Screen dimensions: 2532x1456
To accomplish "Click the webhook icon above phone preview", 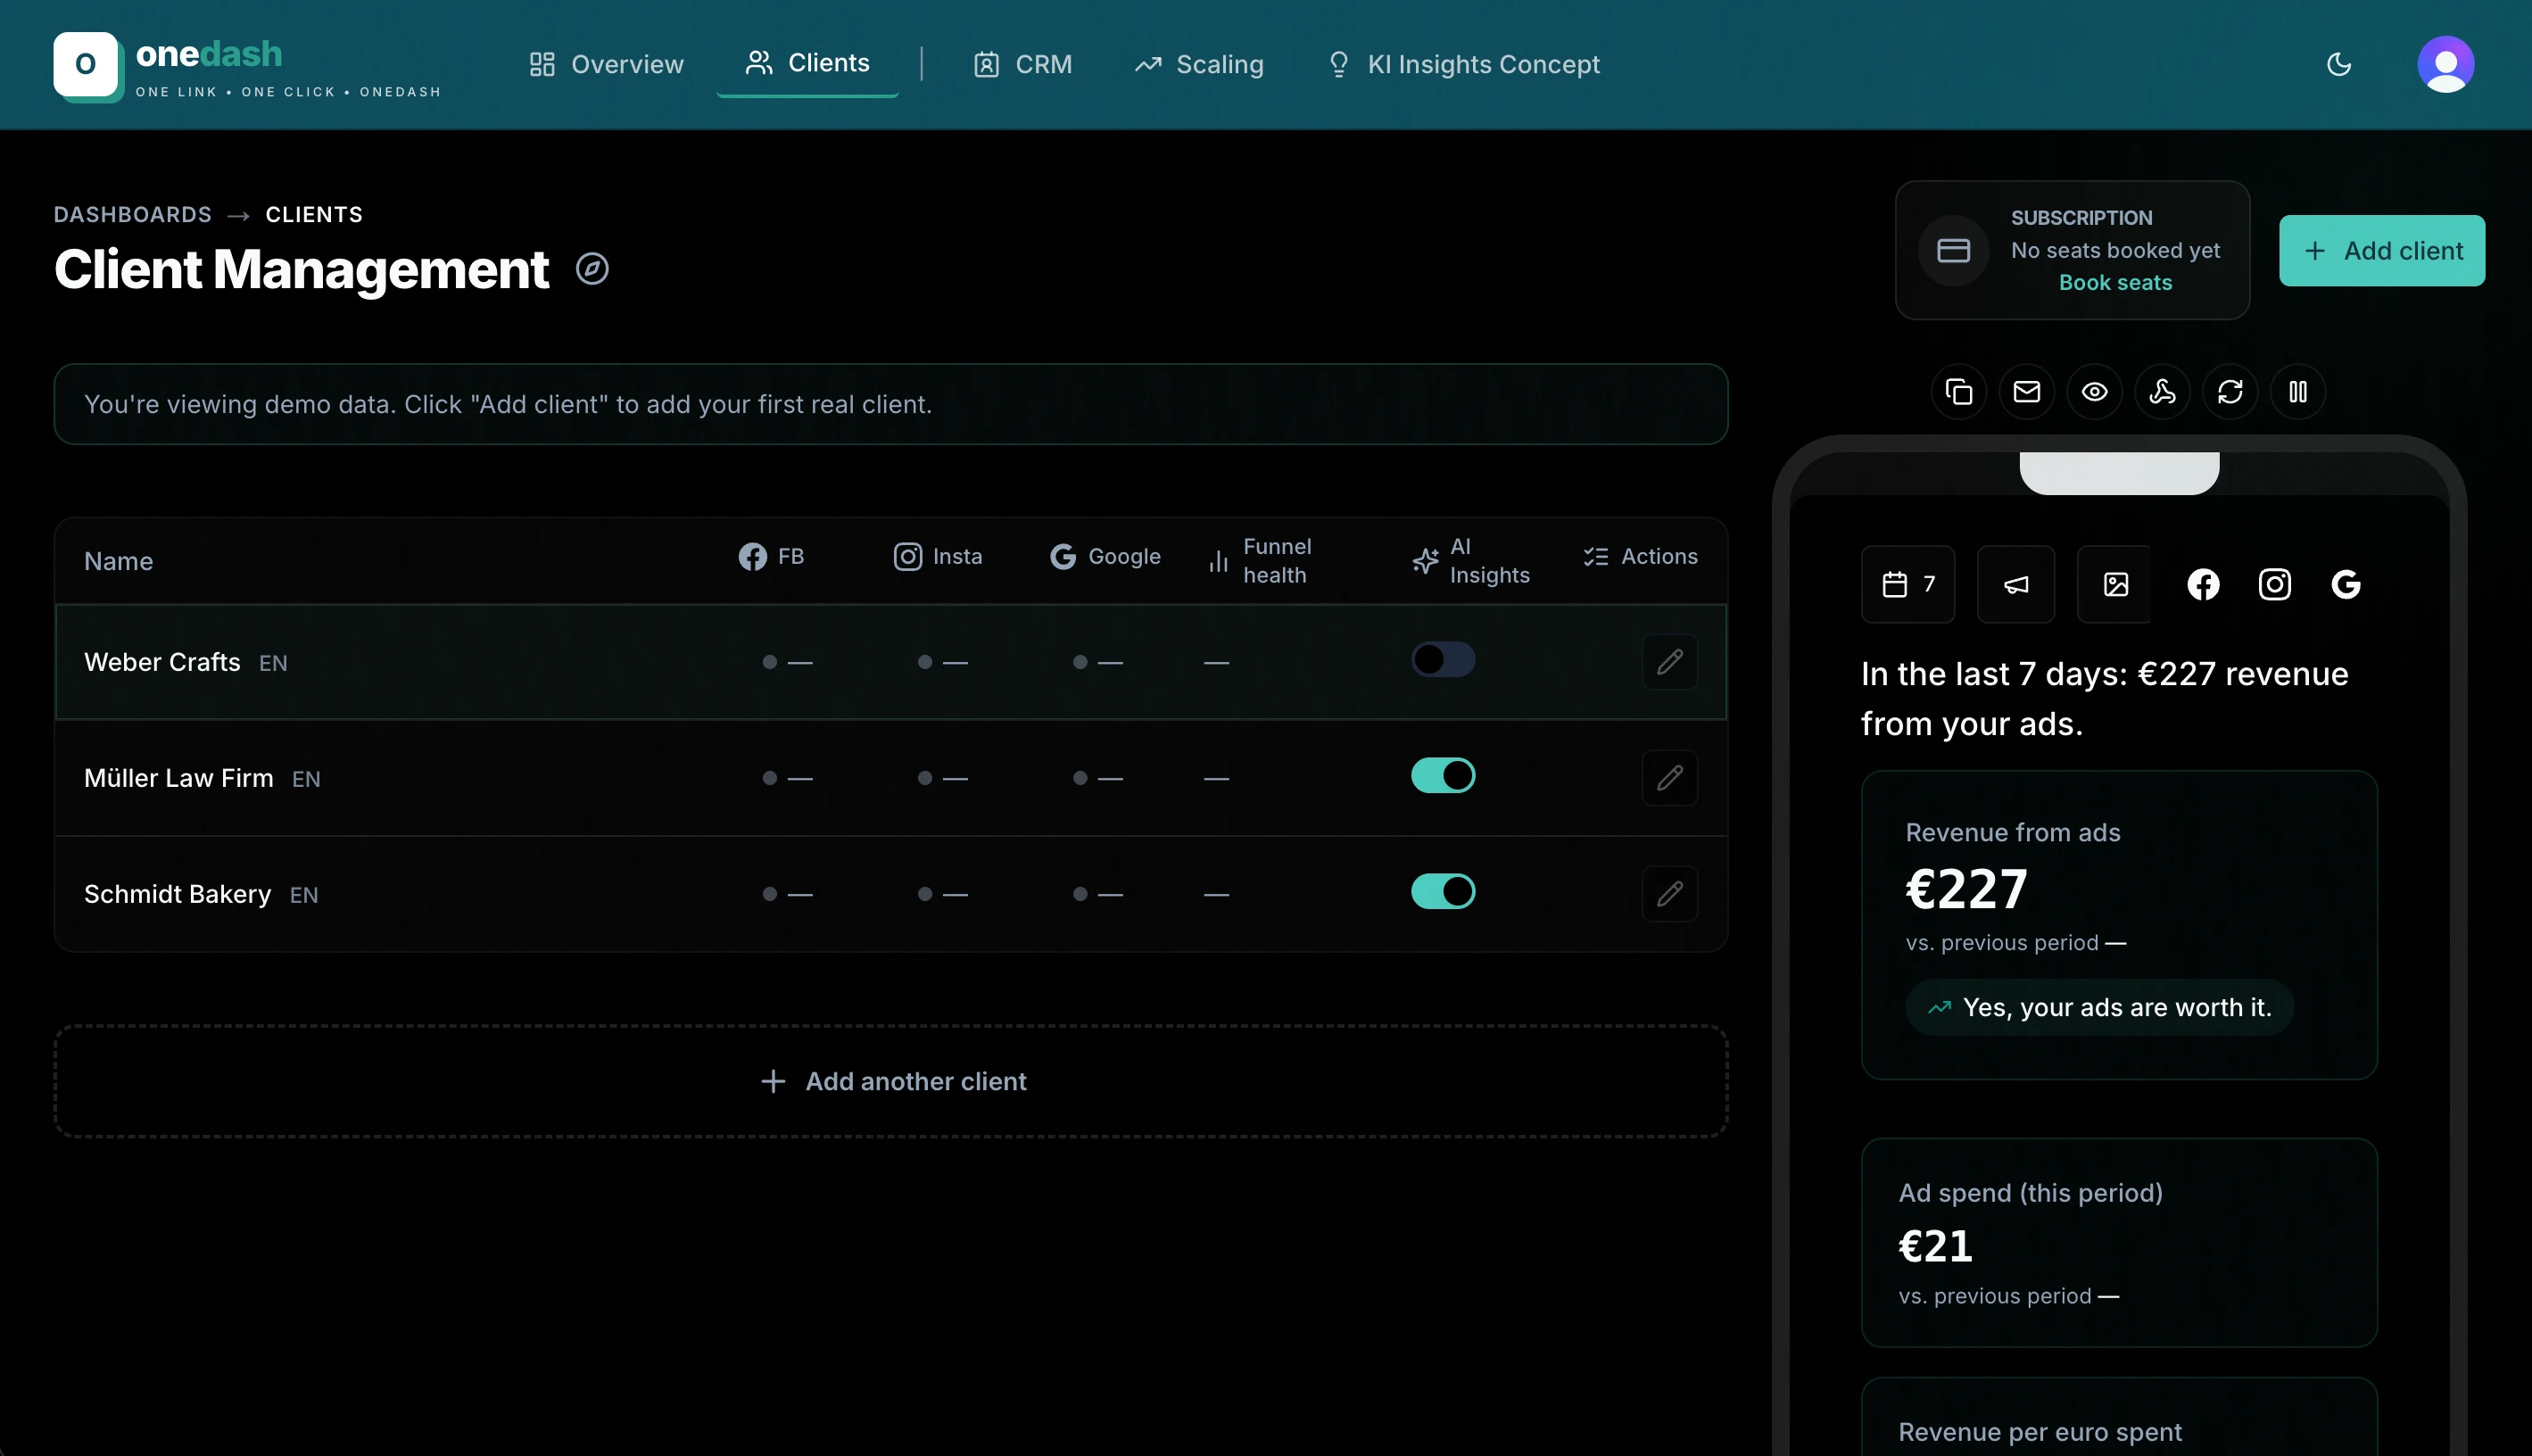I will 2162,392.
